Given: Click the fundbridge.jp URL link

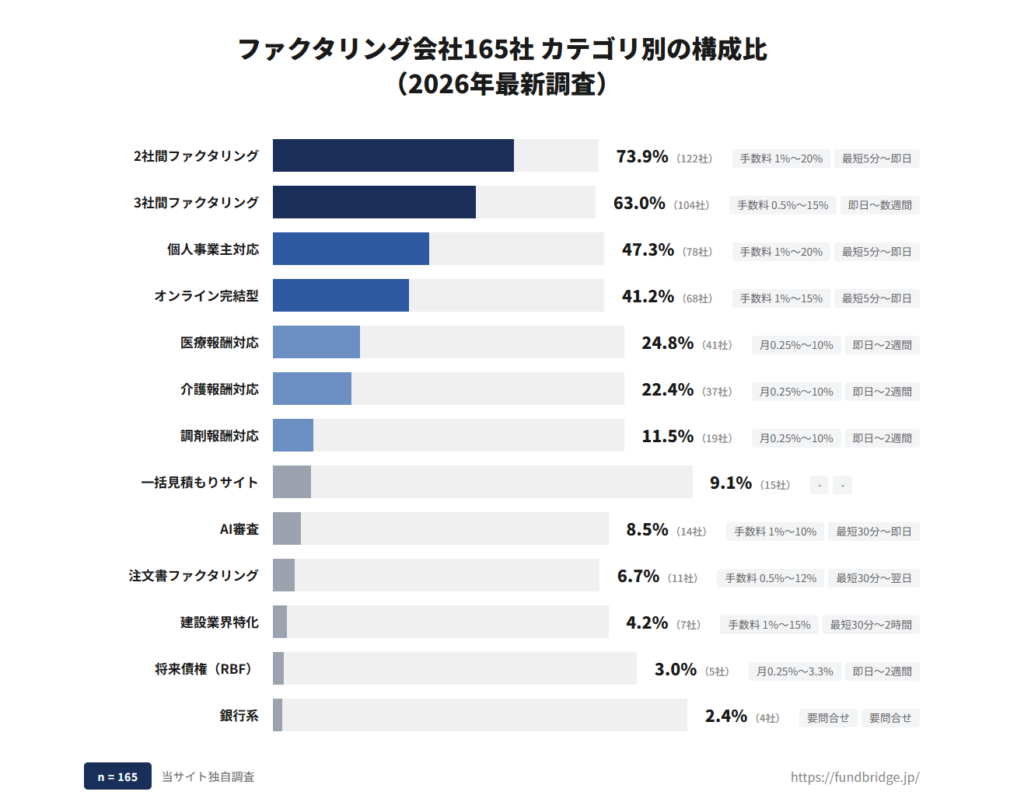Looking at the screenshot, I should (x=854, y=777).
